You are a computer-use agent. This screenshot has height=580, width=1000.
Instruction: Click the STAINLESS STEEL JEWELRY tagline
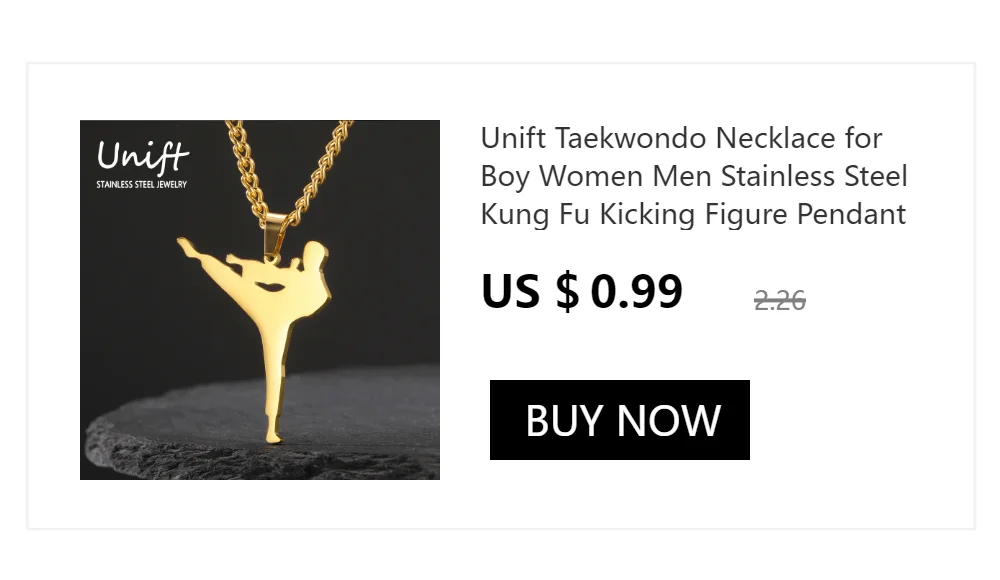pos(142,184)
